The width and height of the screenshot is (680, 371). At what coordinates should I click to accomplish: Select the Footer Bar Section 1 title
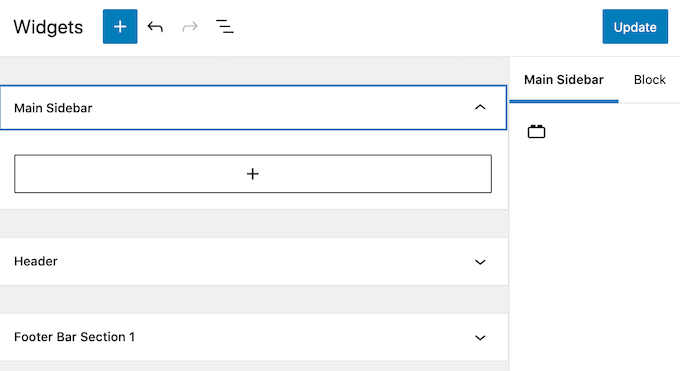(74, 337)
